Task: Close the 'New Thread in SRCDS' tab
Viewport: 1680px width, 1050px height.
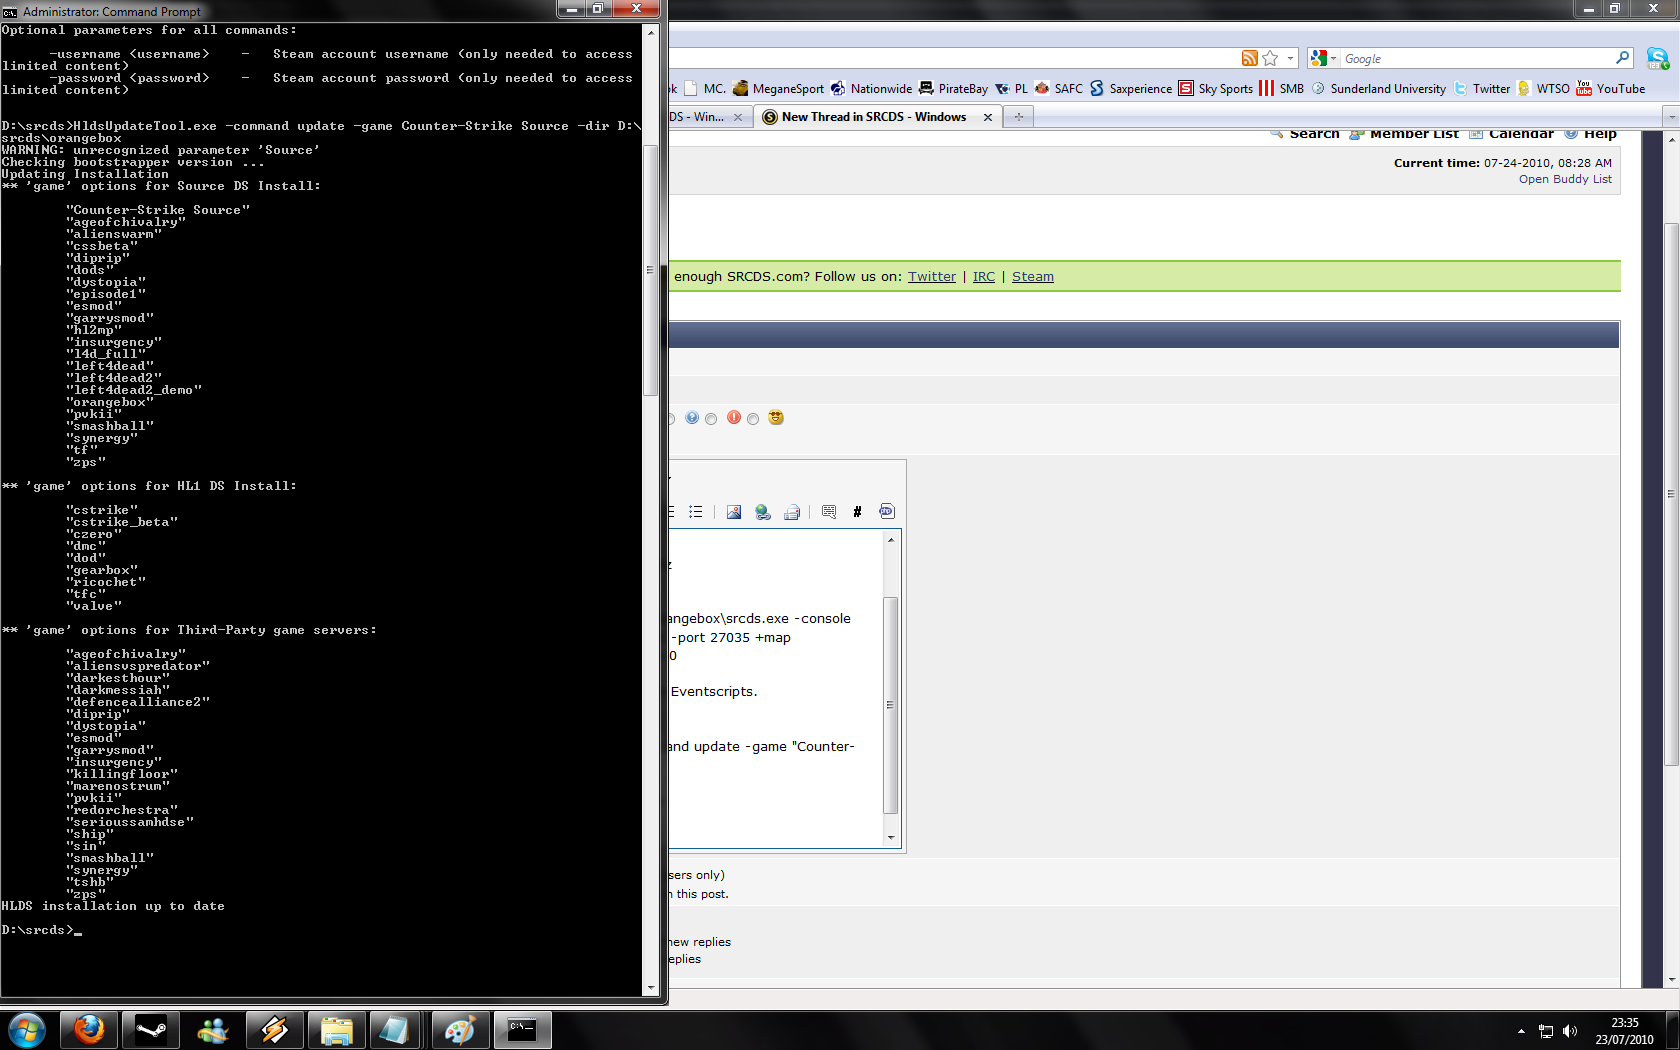Action: tap(988, 117)
